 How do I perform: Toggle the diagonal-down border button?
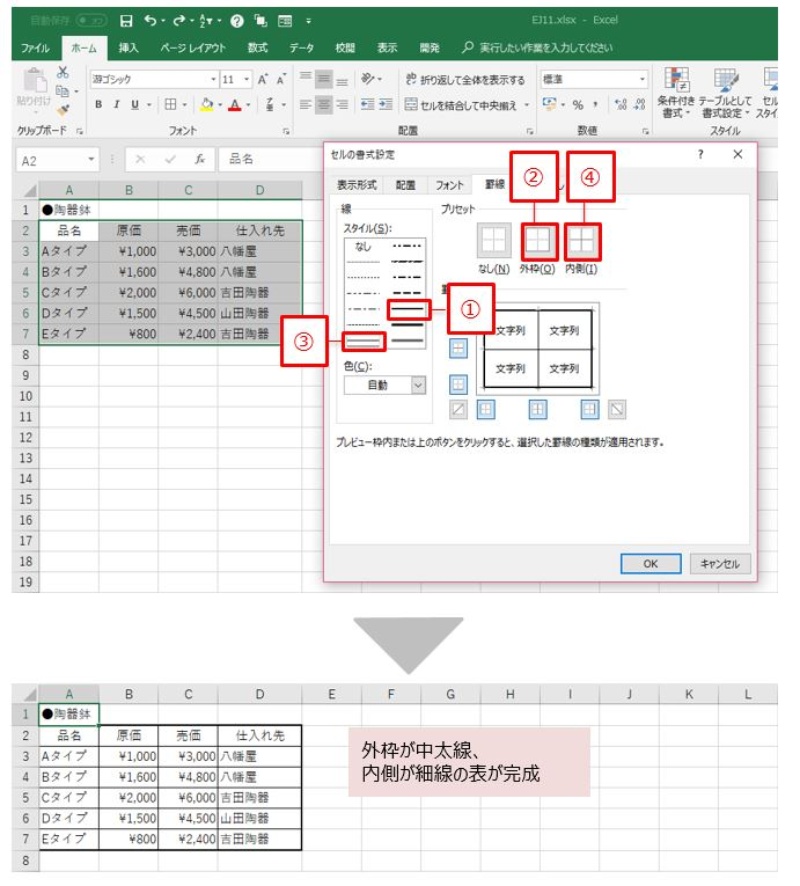tap(617, 408)
